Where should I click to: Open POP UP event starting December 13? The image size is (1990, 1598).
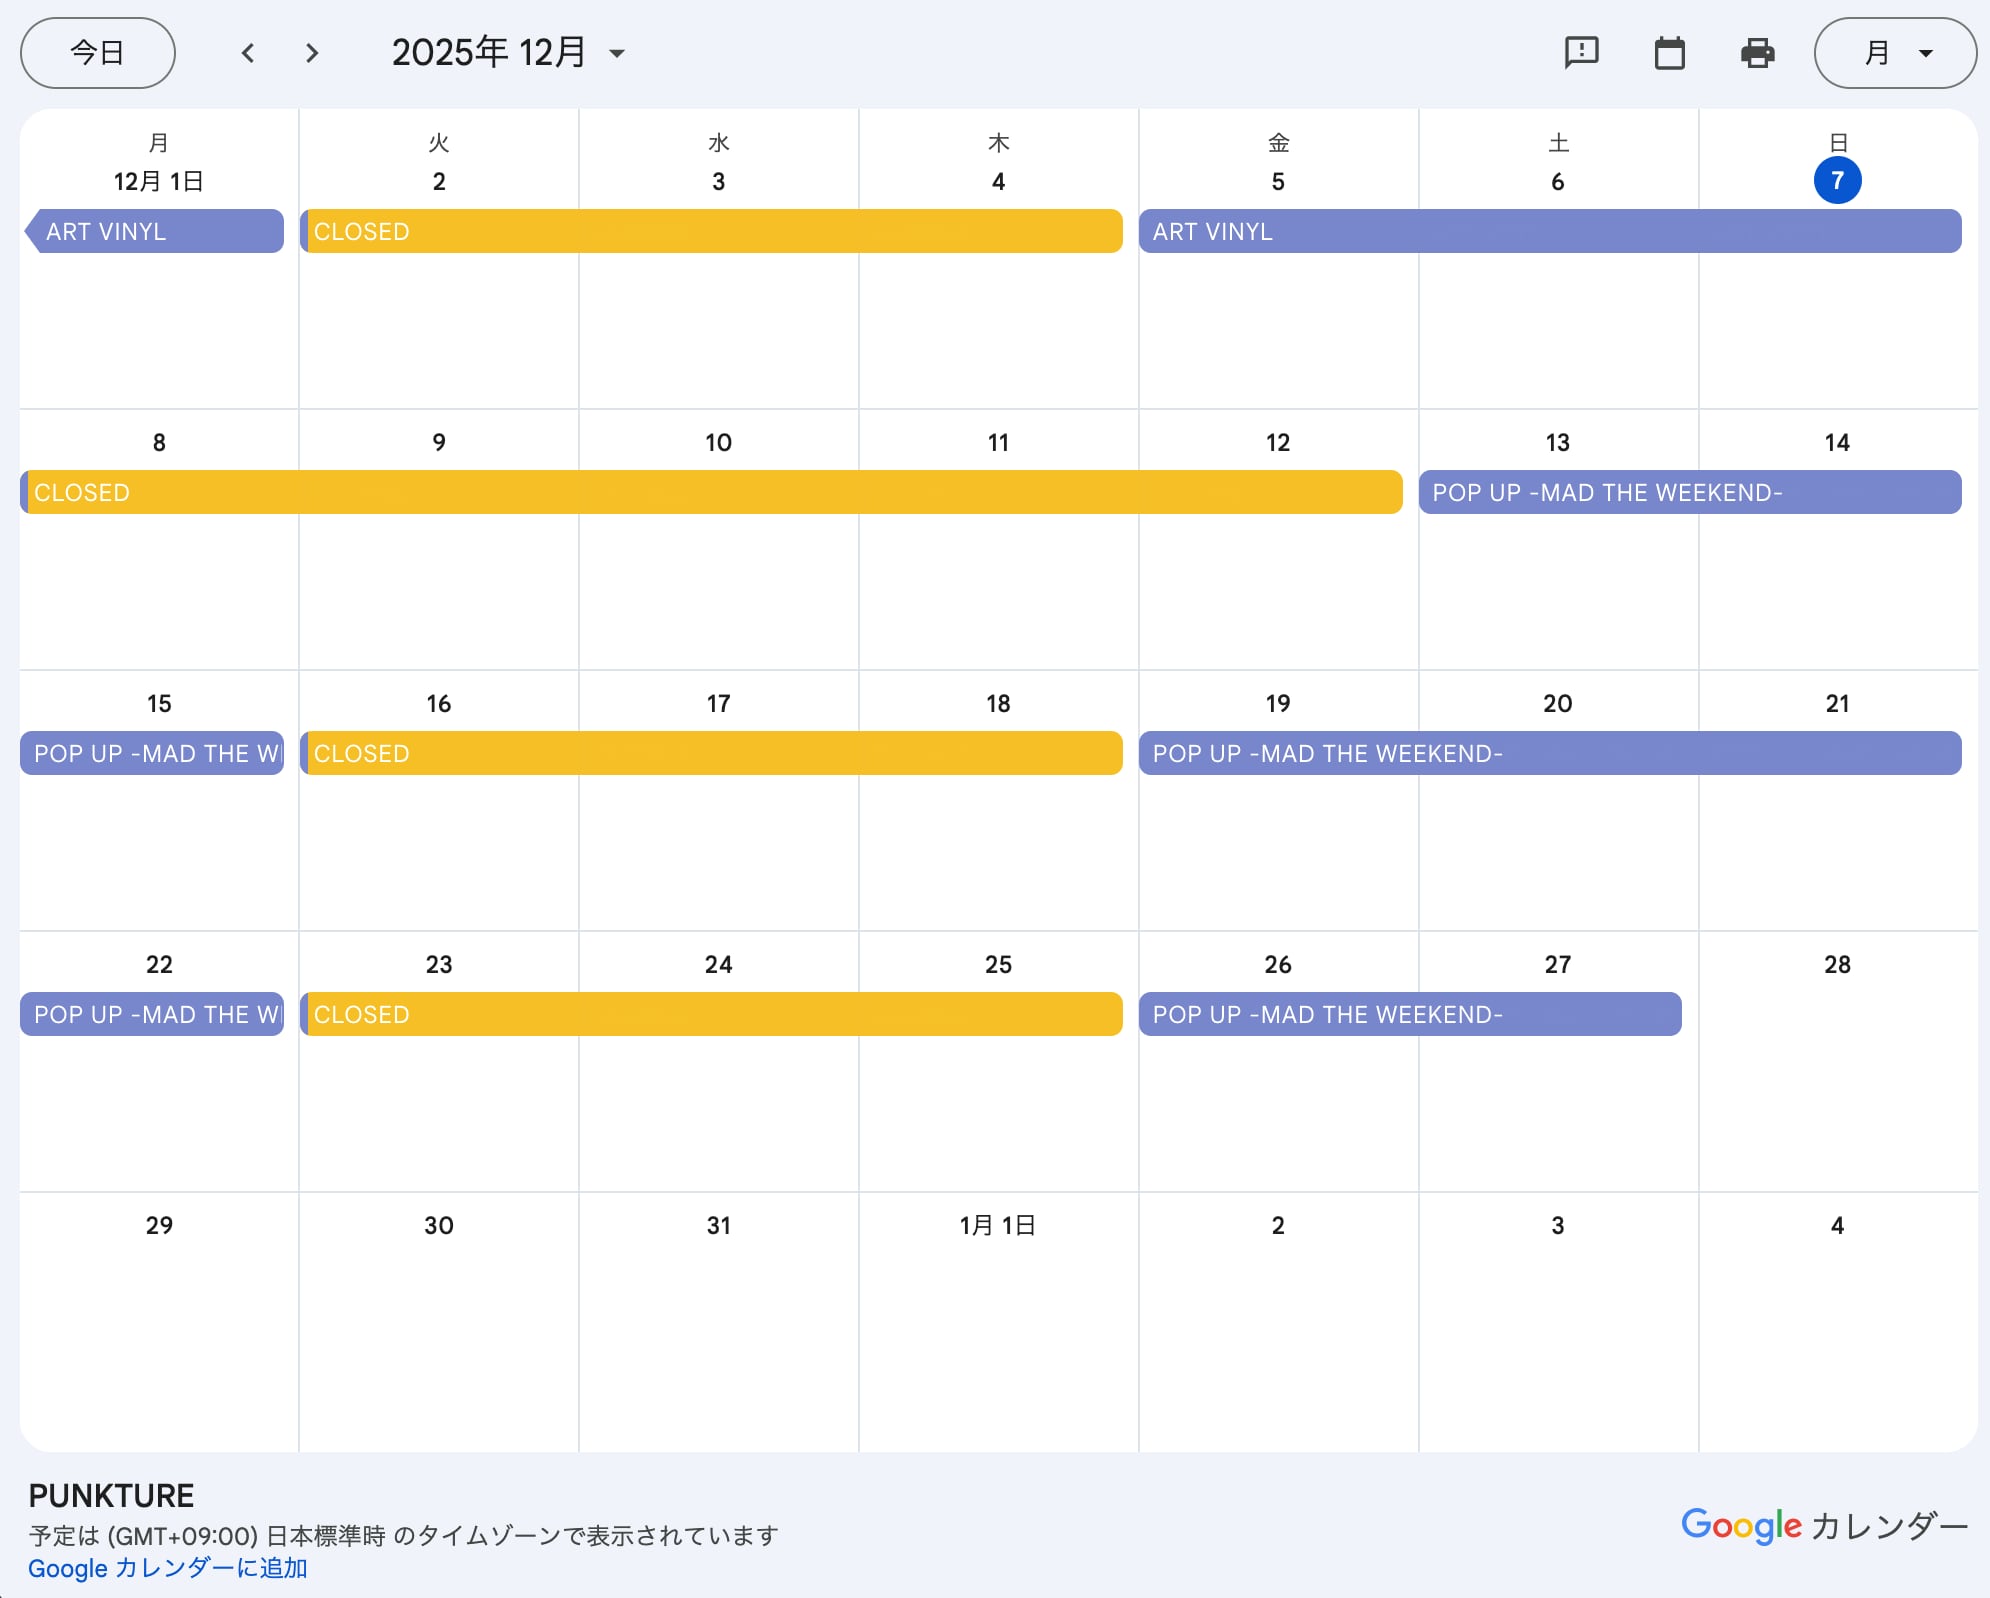[x=1689, y=492]
